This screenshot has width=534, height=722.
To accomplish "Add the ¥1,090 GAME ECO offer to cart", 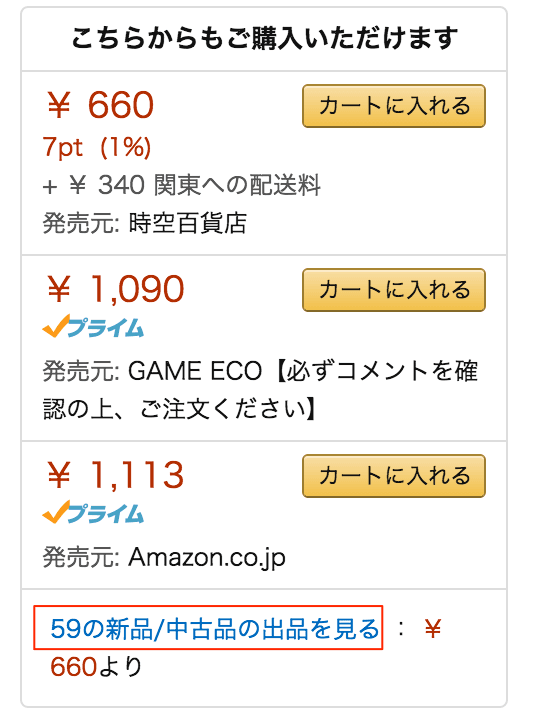I will point(394,290).
